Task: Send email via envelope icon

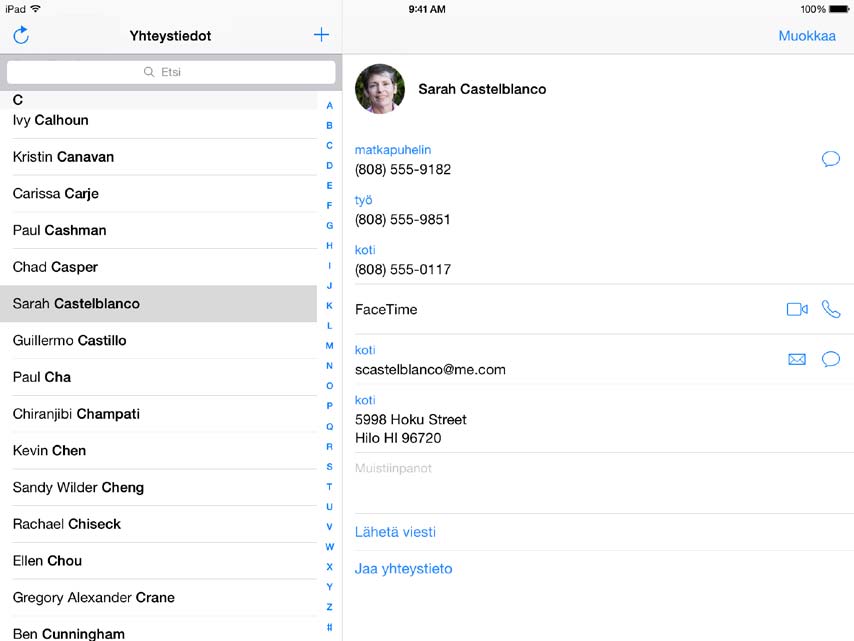Action: coord(797,359)
